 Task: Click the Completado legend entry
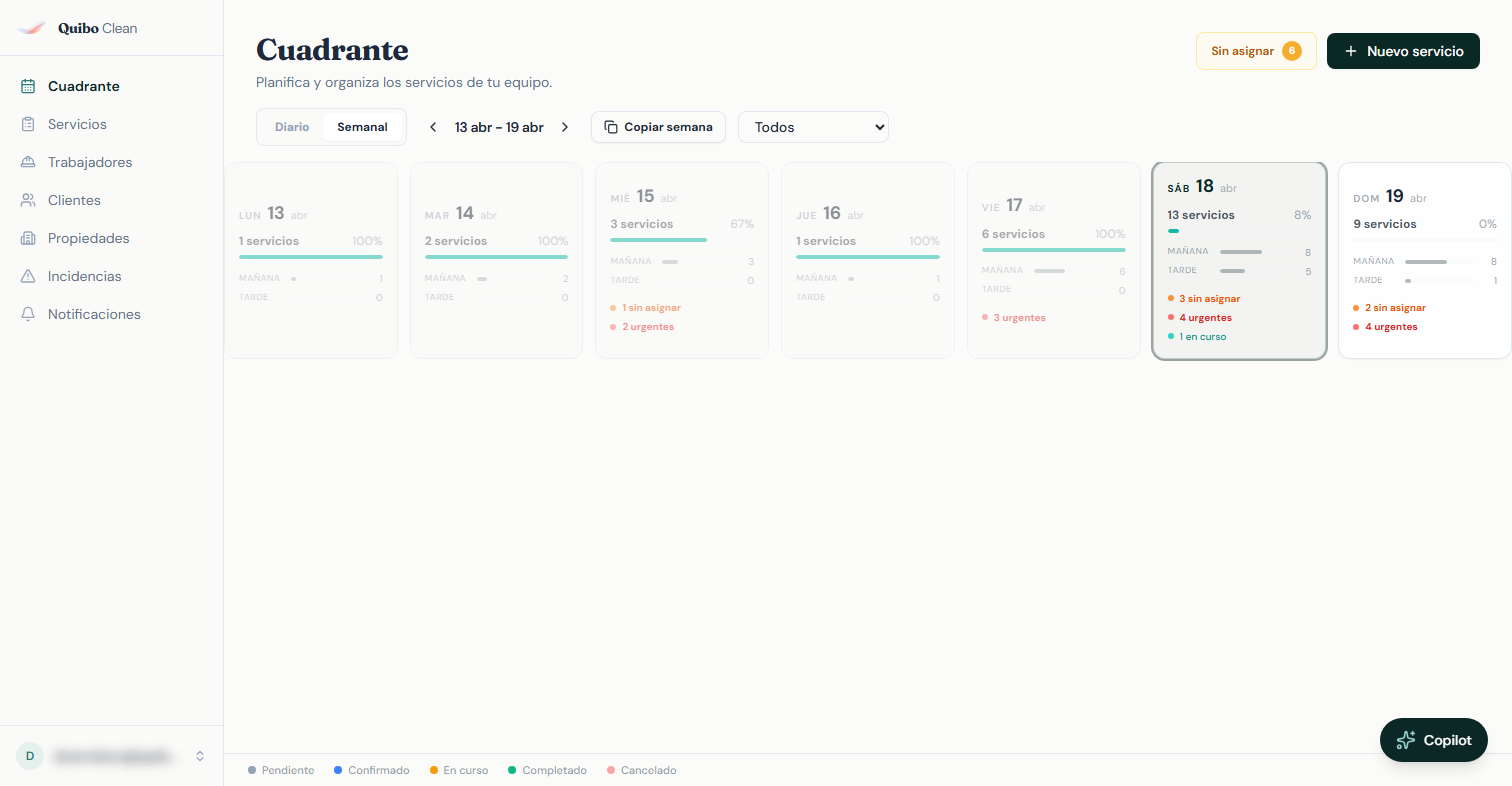548,770
